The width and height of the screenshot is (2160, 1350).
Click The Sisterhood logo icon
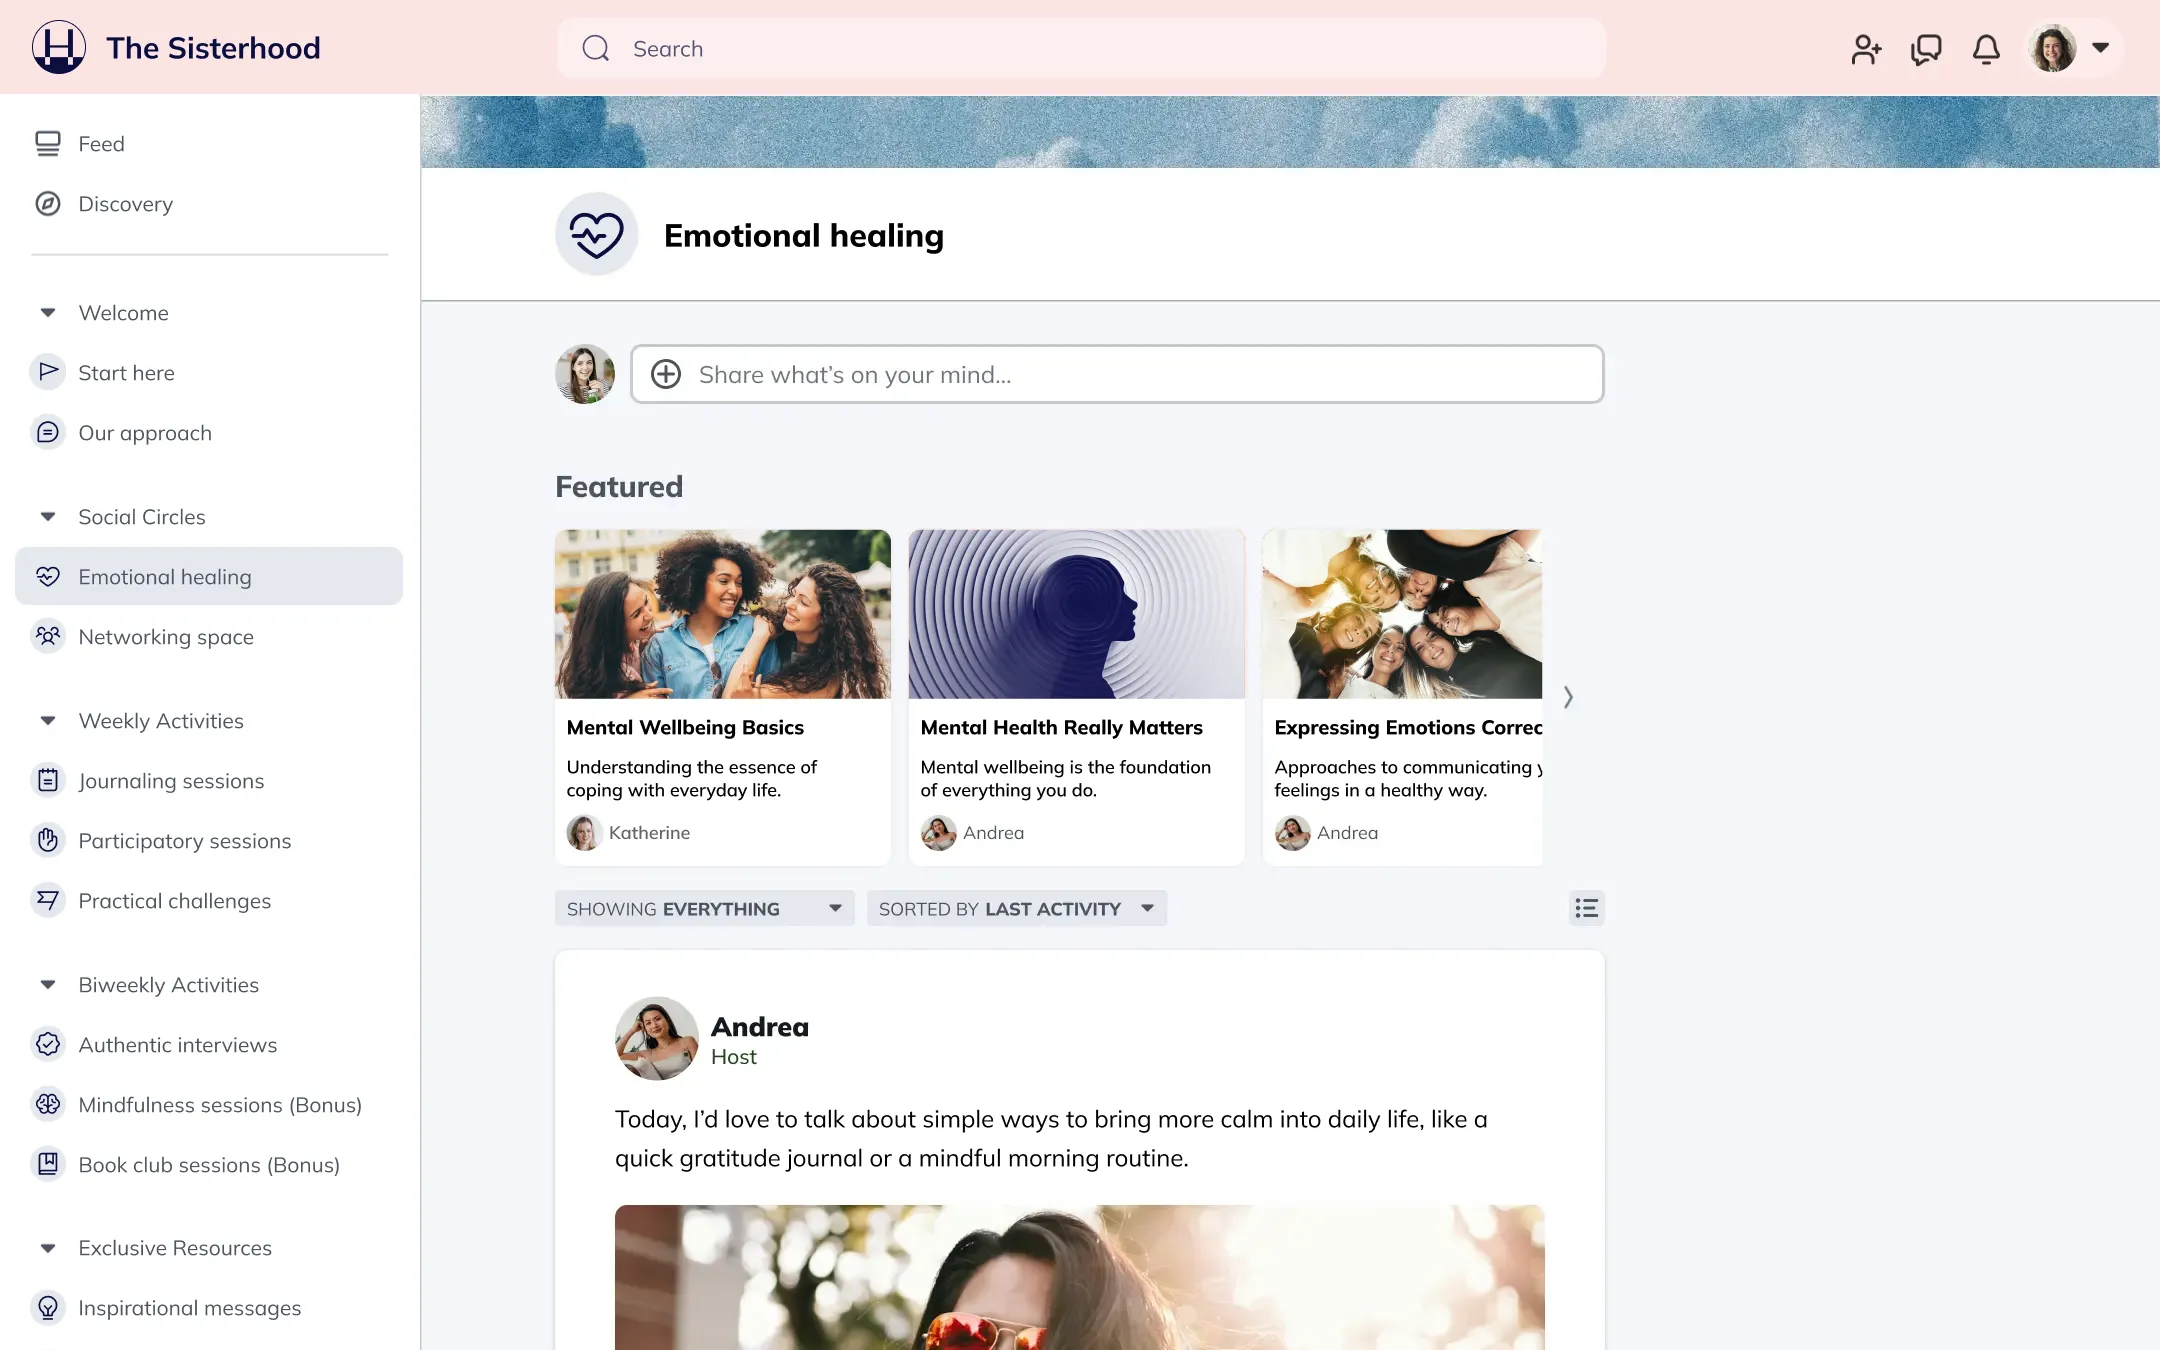59,47
